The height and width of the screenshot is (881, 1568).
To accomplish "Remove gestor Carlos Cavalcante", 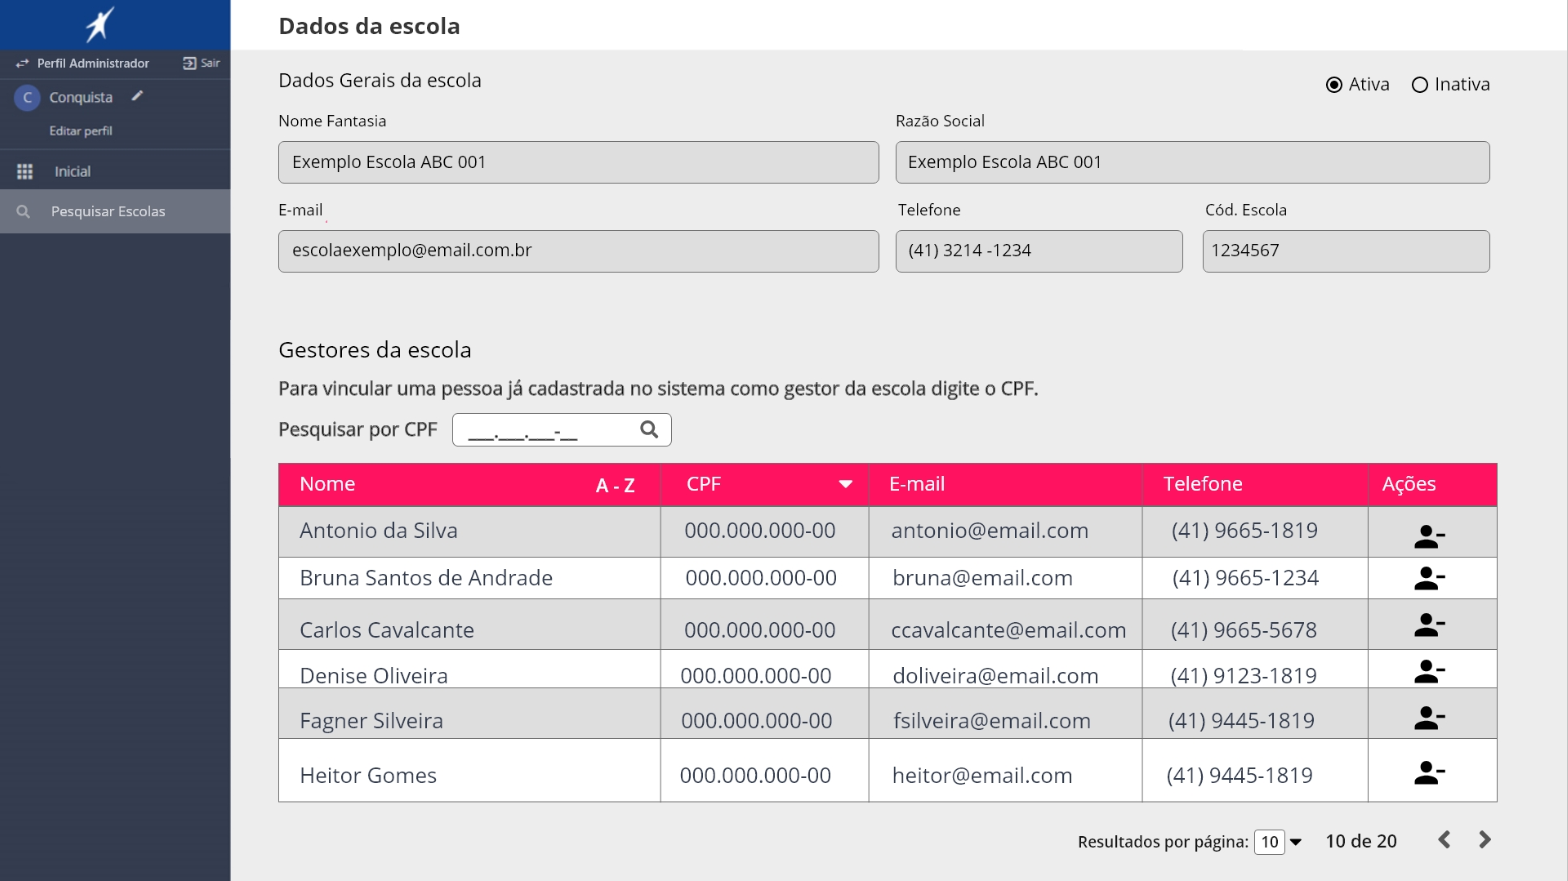I will 1430,625.
